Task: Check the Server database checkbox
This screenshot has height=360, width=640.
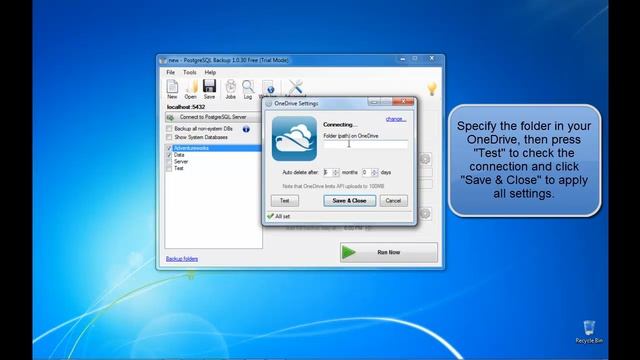Action: tap(169, 162)
